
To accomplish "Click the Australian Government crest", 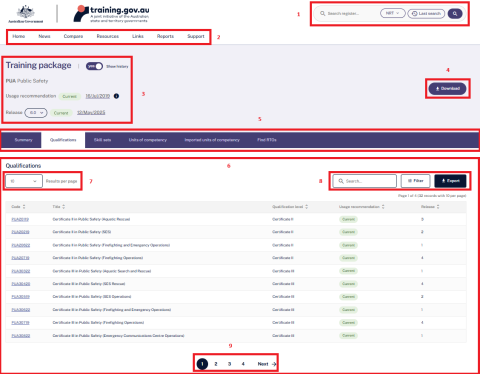I will pos(26,14).
